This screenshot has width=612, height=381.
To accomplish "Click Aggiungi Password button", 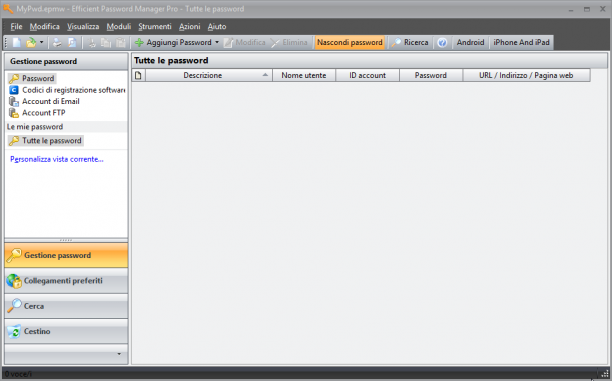I will tap(173, 43).
